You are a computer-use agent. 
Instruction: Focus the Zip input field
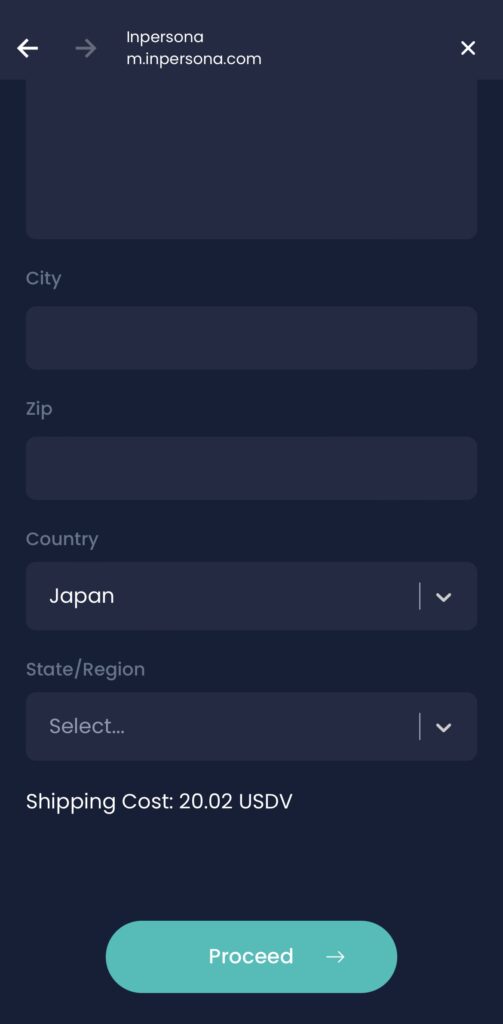click(252, 468)
